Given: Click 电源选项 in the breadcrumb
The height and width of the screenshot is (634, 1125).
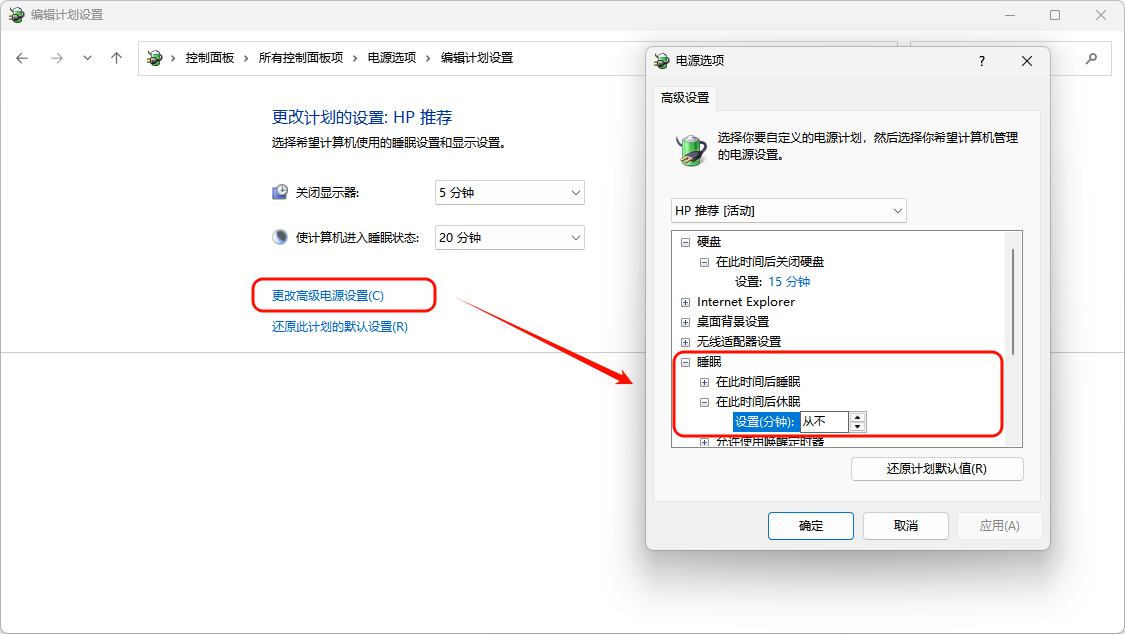Looking at the screenshot, I should pos(392,58).
